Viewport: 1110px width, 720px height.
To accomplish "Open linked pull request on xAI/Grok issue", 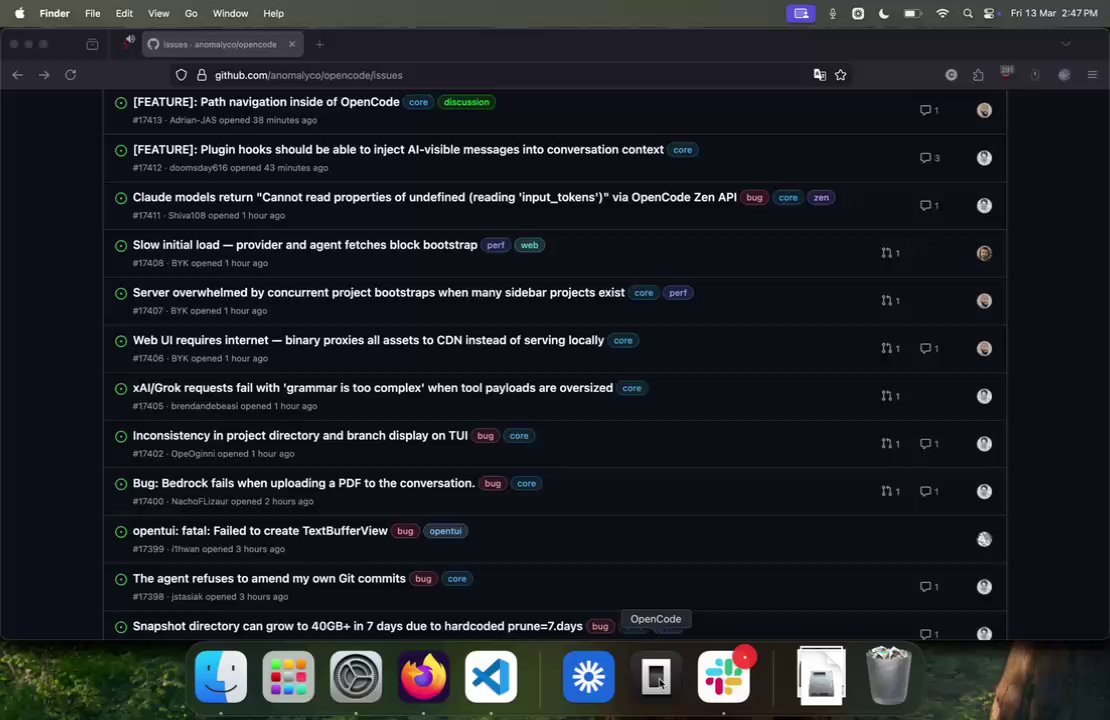I will (x=891, y=396).
